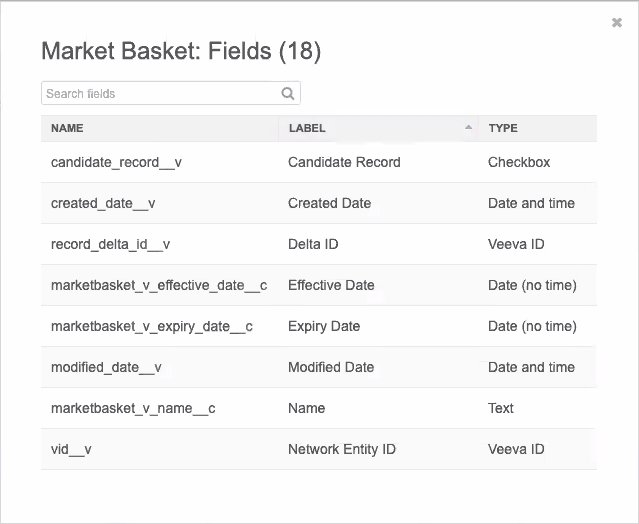Click the marketbasket_v_expiry_date__c field
This screenshot has height=524, width=639.
(x=151, y=326)
